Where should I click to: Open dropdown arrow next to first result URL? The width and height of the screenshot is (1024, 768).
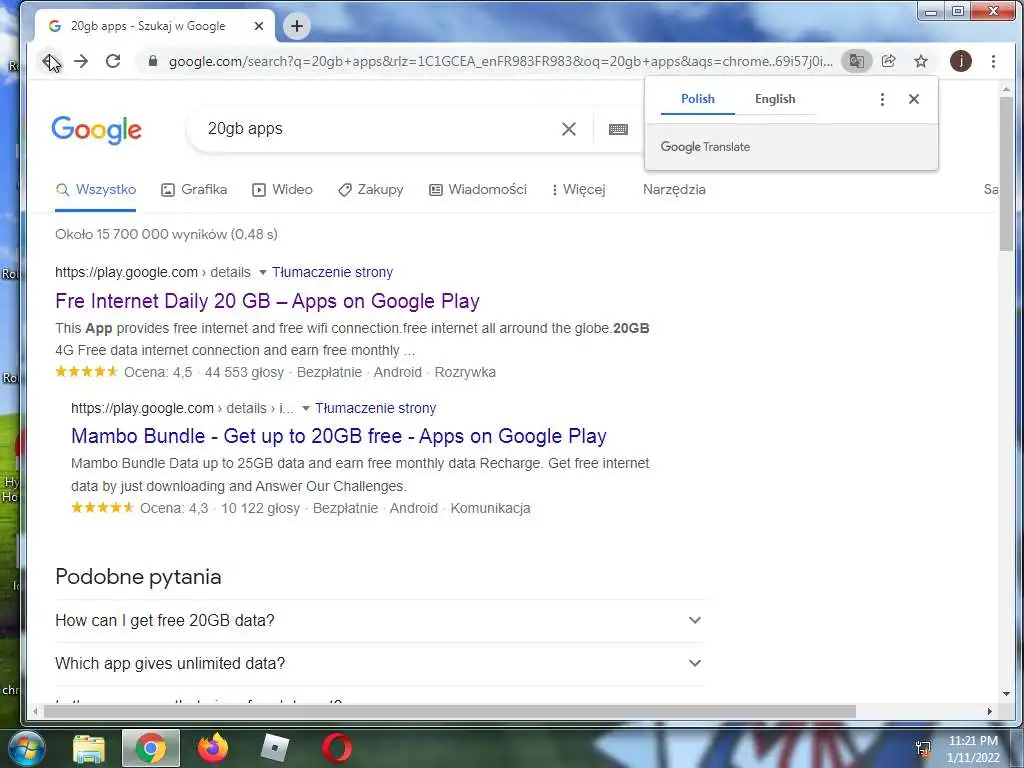click(263, 272)
